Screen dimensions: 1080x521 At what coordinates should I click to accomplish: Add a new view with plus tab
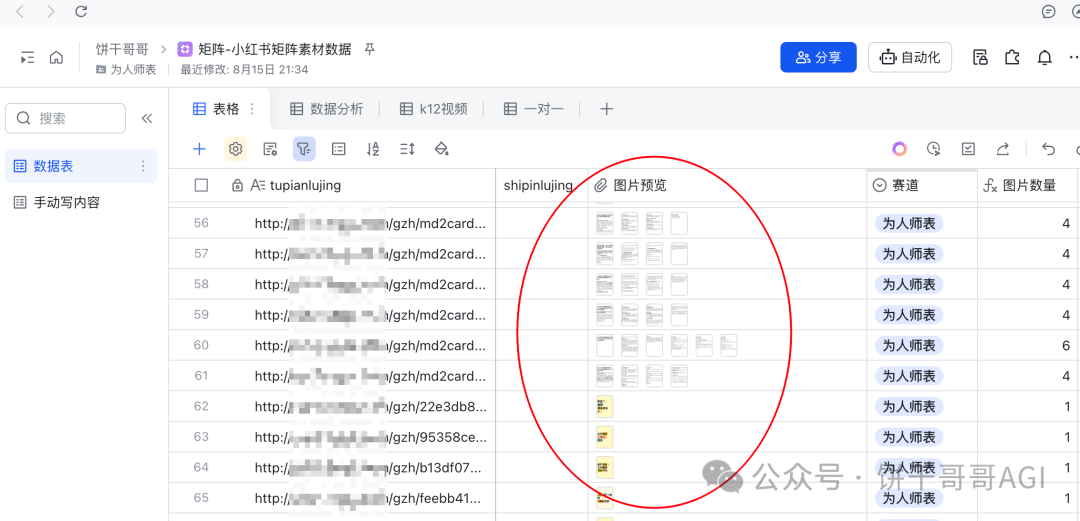point(606,109)
